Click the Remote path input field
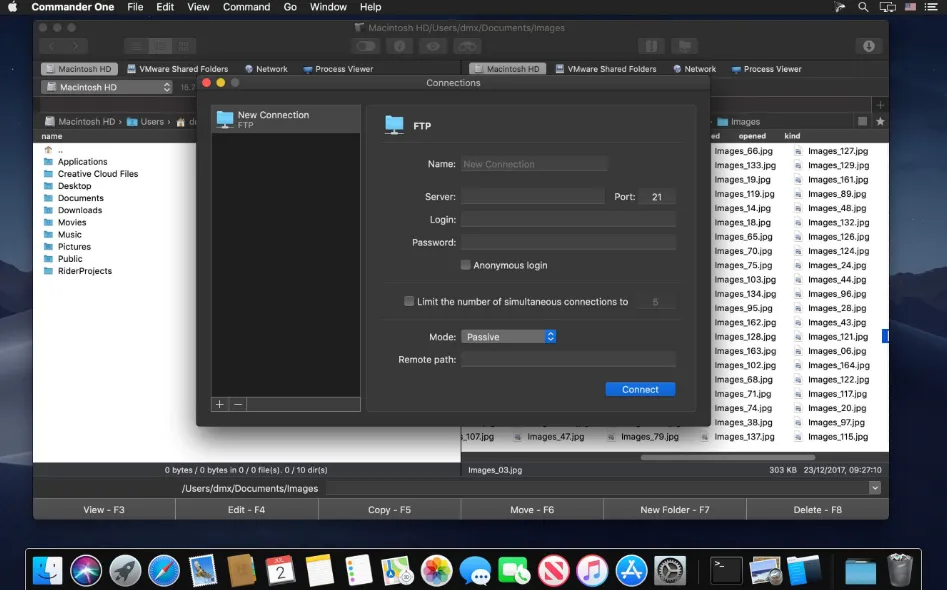The height and width of the screenshot is (590, 947). point(568,359)
